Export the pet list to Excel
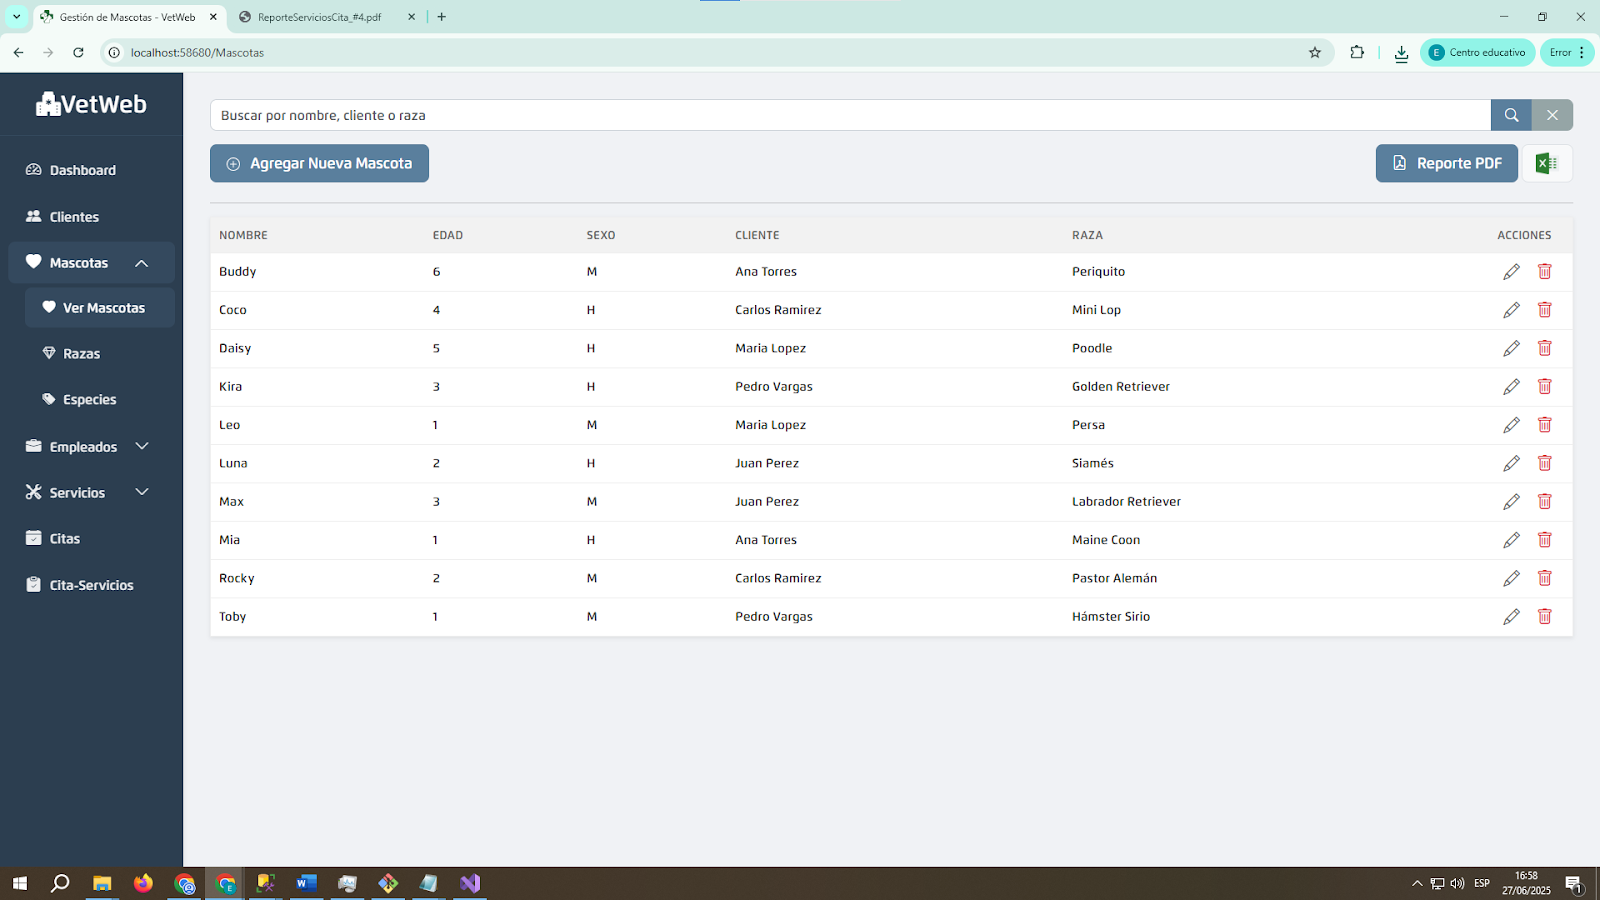The width and height of the screenshot is (1600, 900). coord(1546,163)
